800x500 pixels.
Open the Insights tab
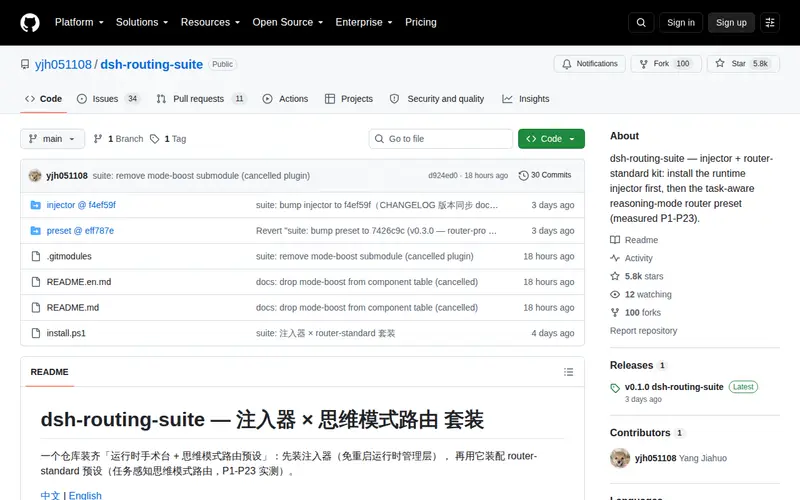click(526, 99)
